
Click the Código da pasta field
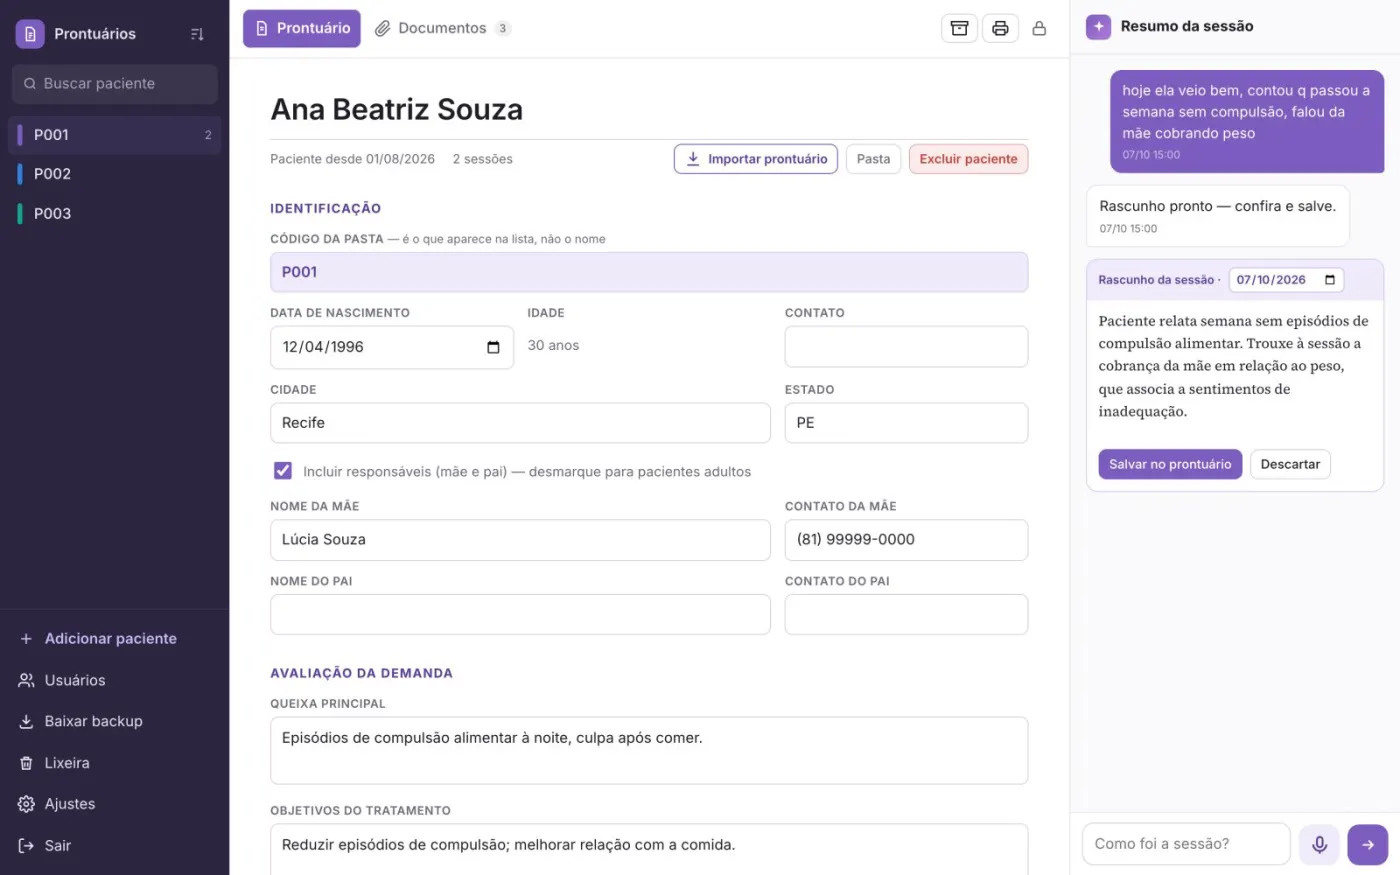tap(649, 272)
